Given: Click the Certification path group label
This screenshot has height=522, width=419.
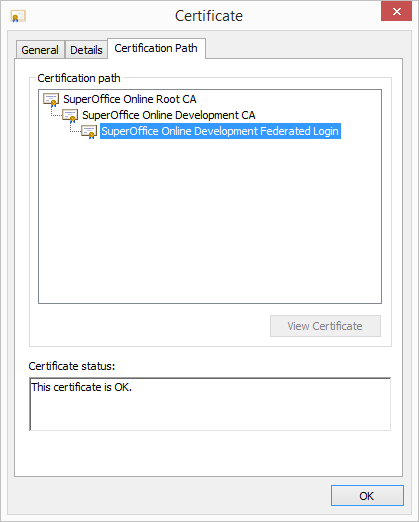Looking at the screenshot, I should [x=79, y=78].
